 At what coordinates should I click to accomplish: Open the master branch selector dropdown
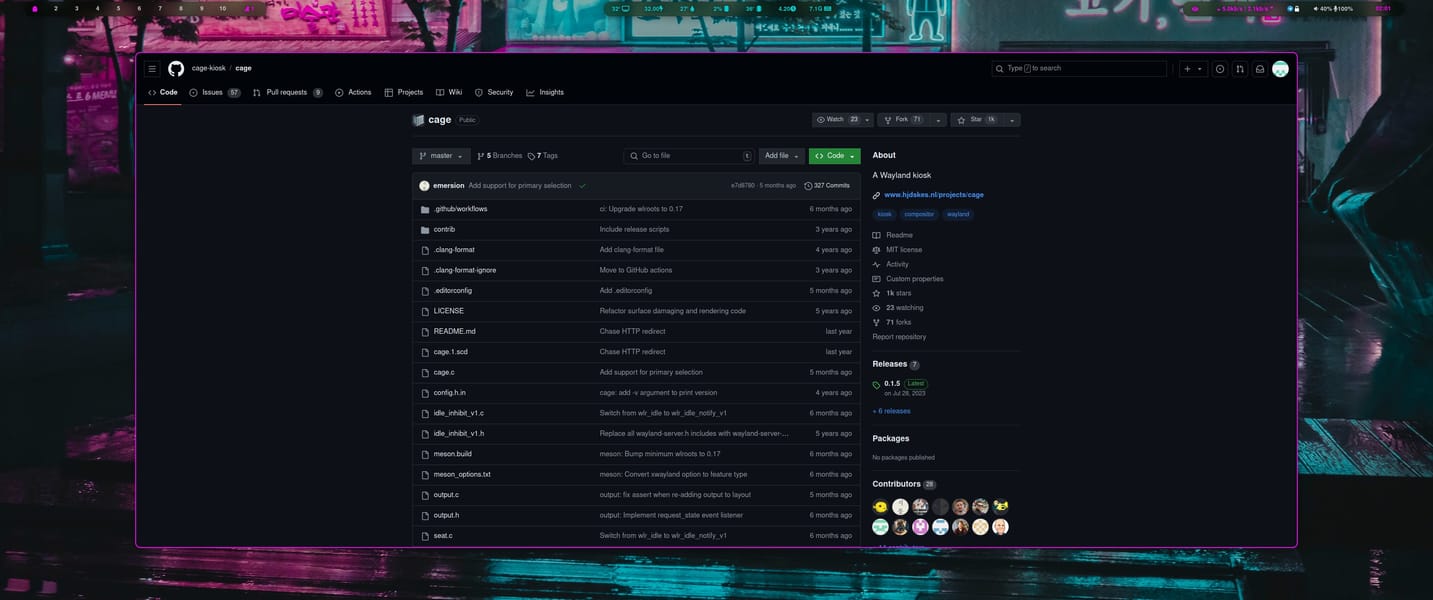pyautogui.click(x=441, y=156)
